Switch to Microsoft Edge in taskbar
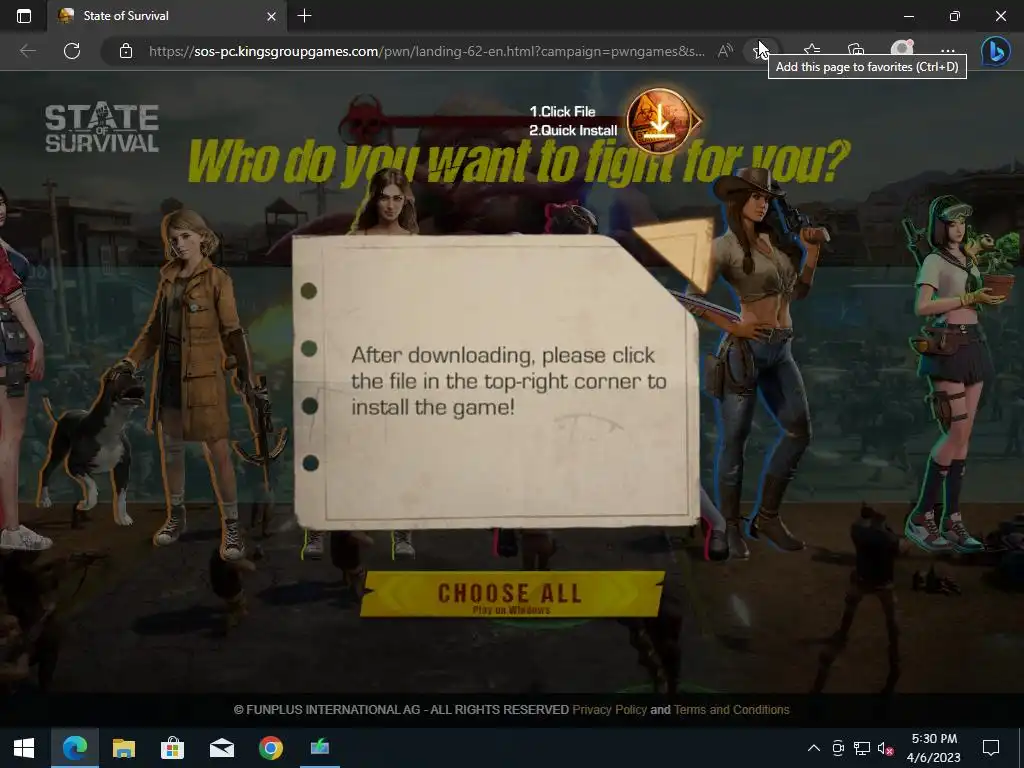This screenshot has width=1024, height=768. pyautogui.click(x=74, y=748)
